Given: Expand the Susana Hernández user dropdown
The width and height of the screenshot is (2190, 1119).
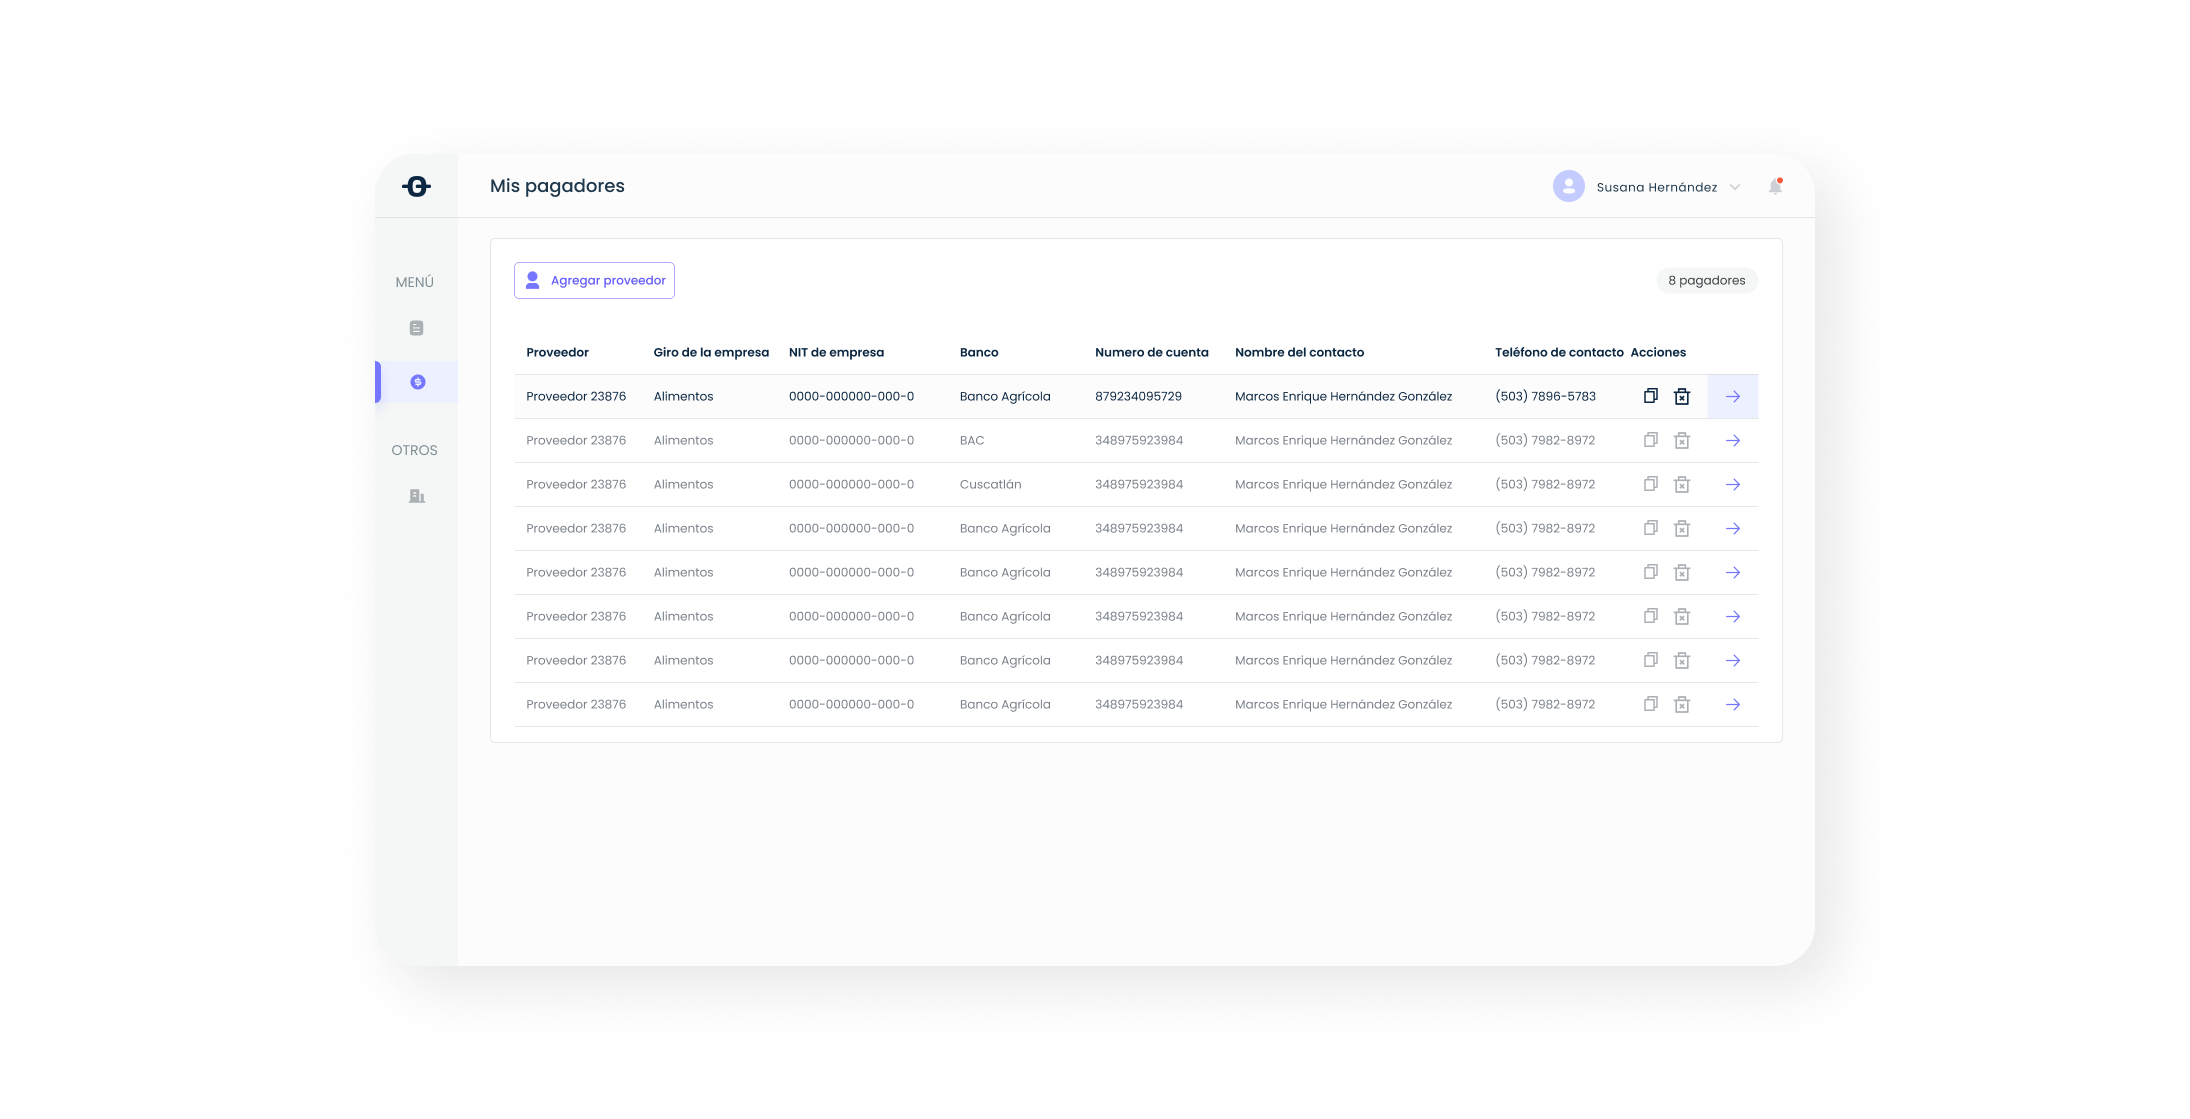Looking at the screenshot, I should coord(1735,187).
